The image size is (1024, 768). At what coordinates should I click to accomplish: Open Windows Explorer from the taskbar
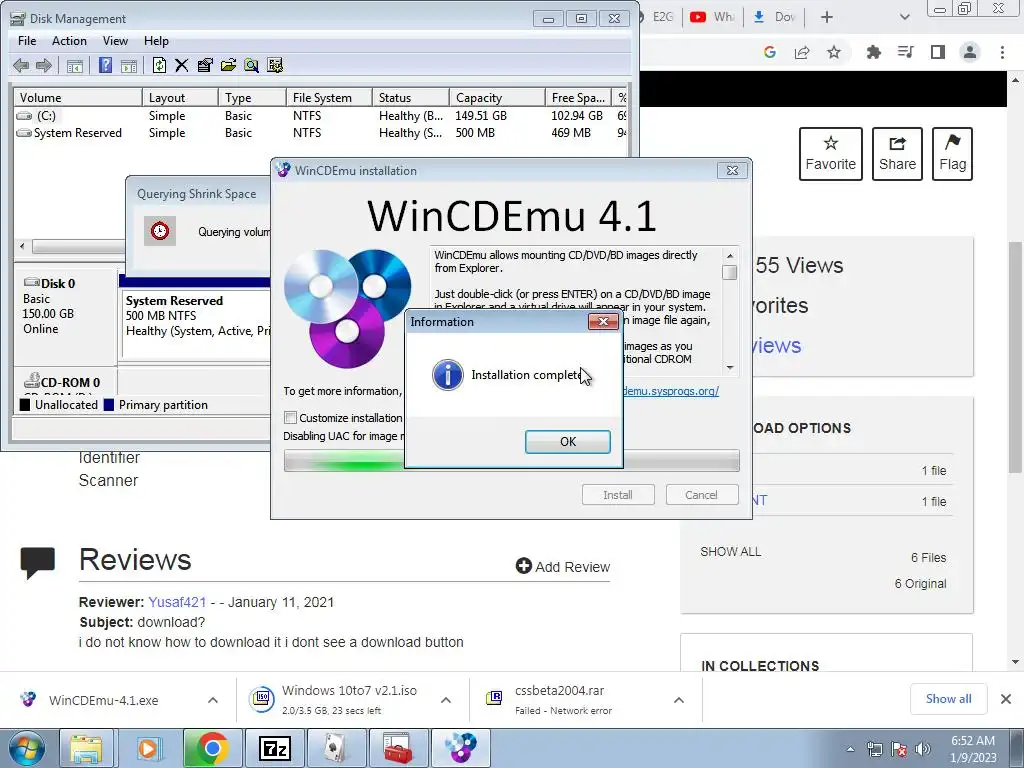click(x=86, y=748)
